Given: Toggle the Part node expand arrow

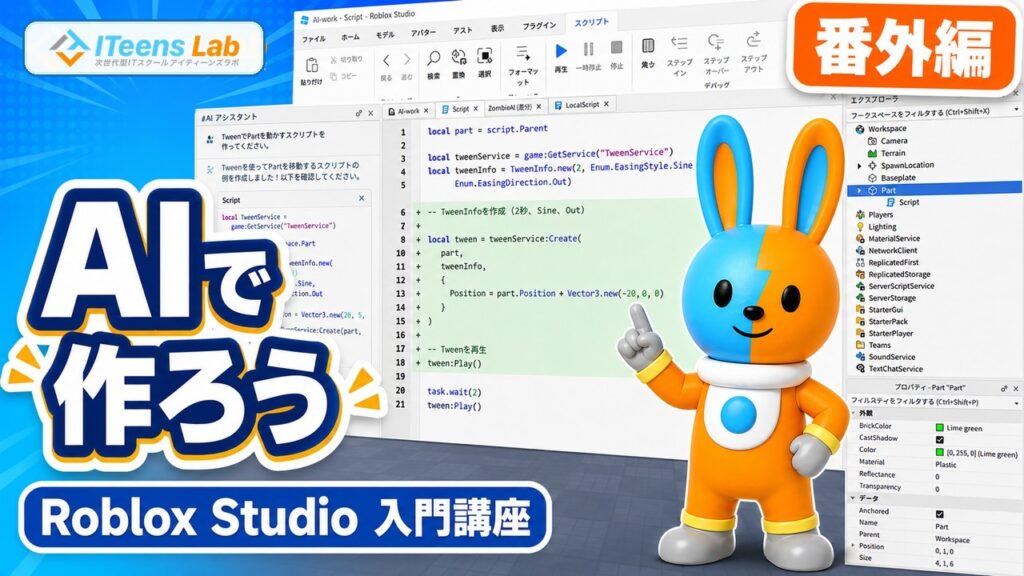Looking at the screenshot, I should pyautogui.click(x=859, y=191).
